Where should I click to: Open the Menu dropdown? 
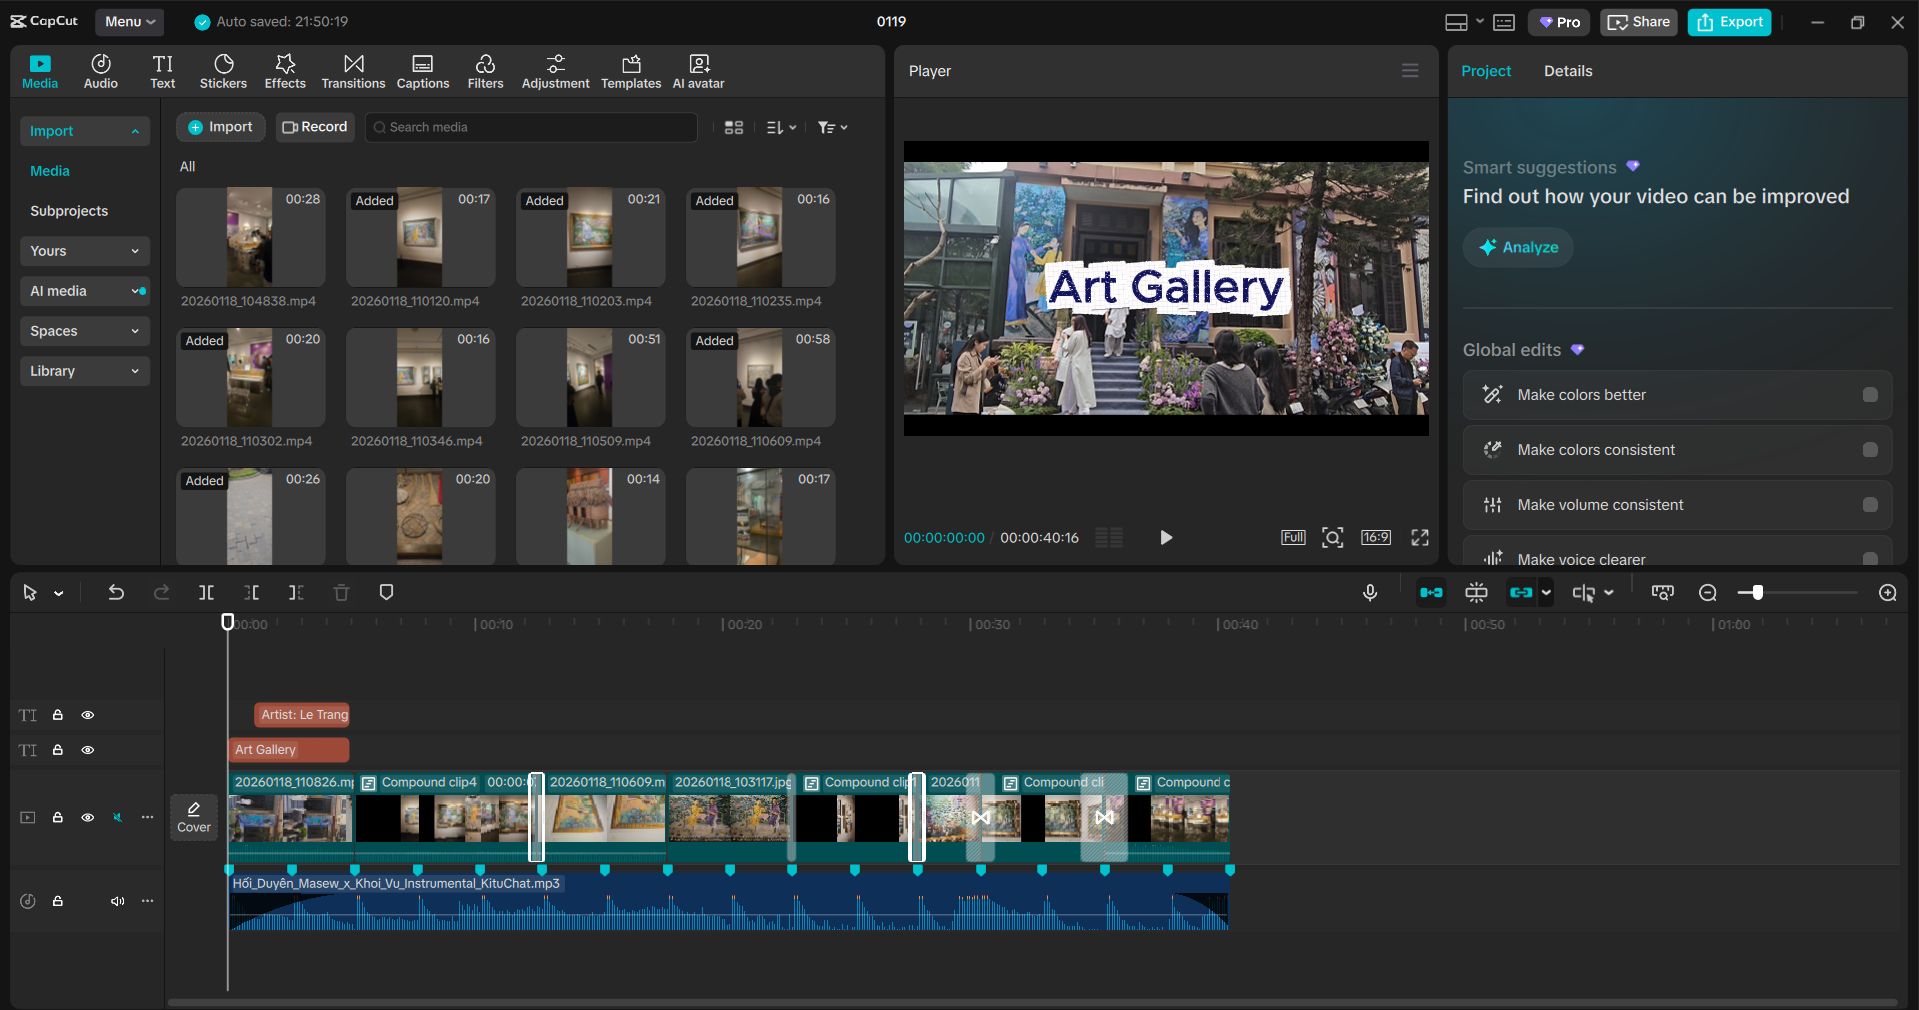(130, 22)
